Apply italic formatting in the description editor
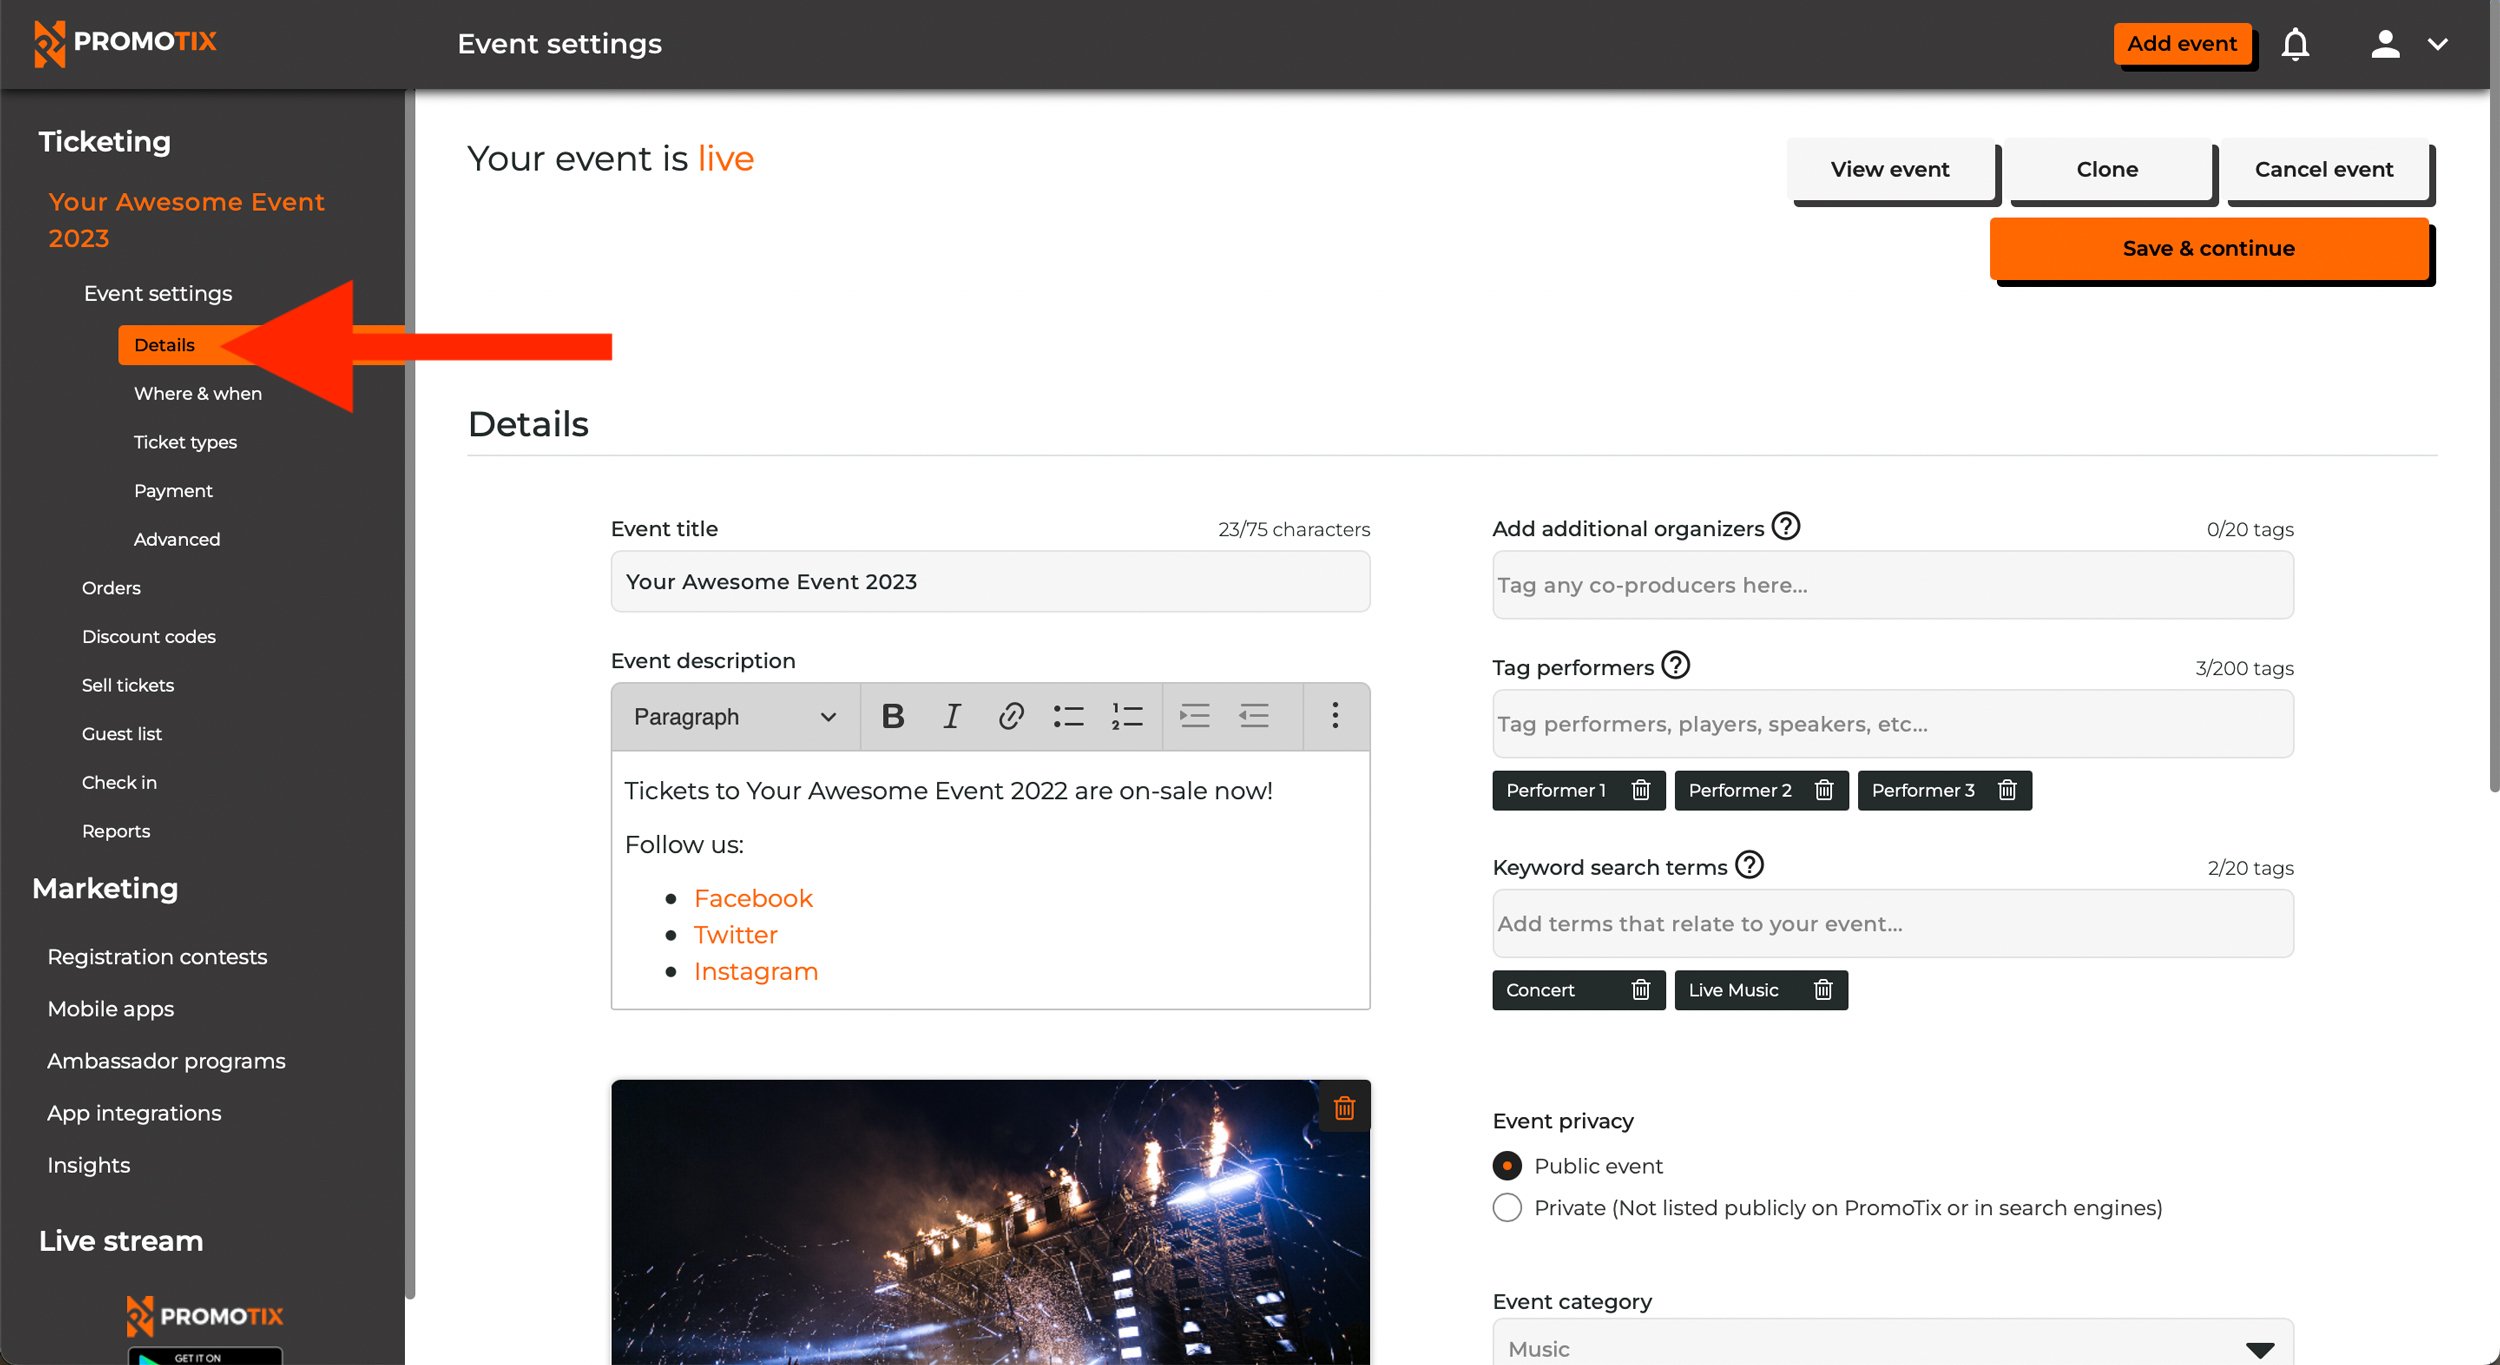 (951, 716)
